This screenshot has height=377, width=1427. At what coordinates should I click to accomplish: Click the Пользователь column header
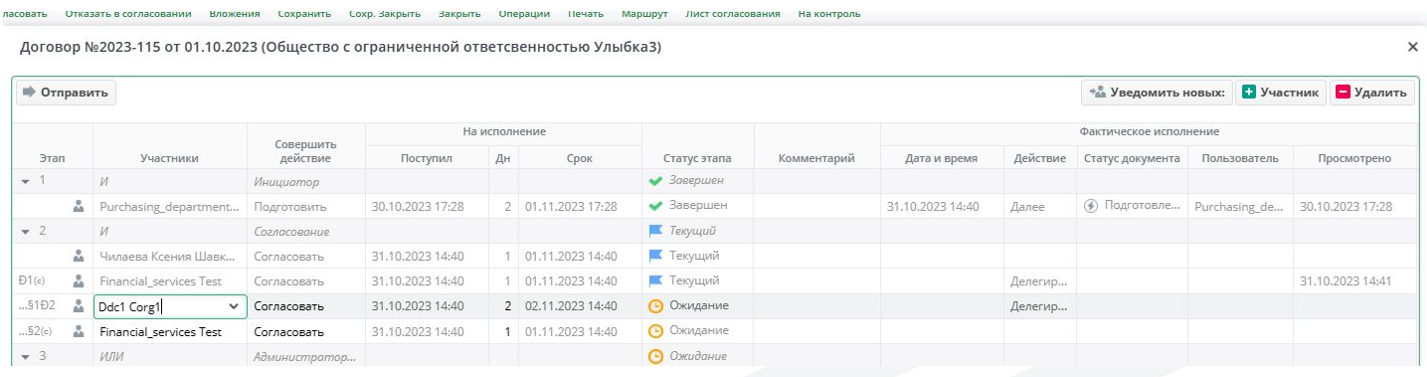(x=1240, y=158)
